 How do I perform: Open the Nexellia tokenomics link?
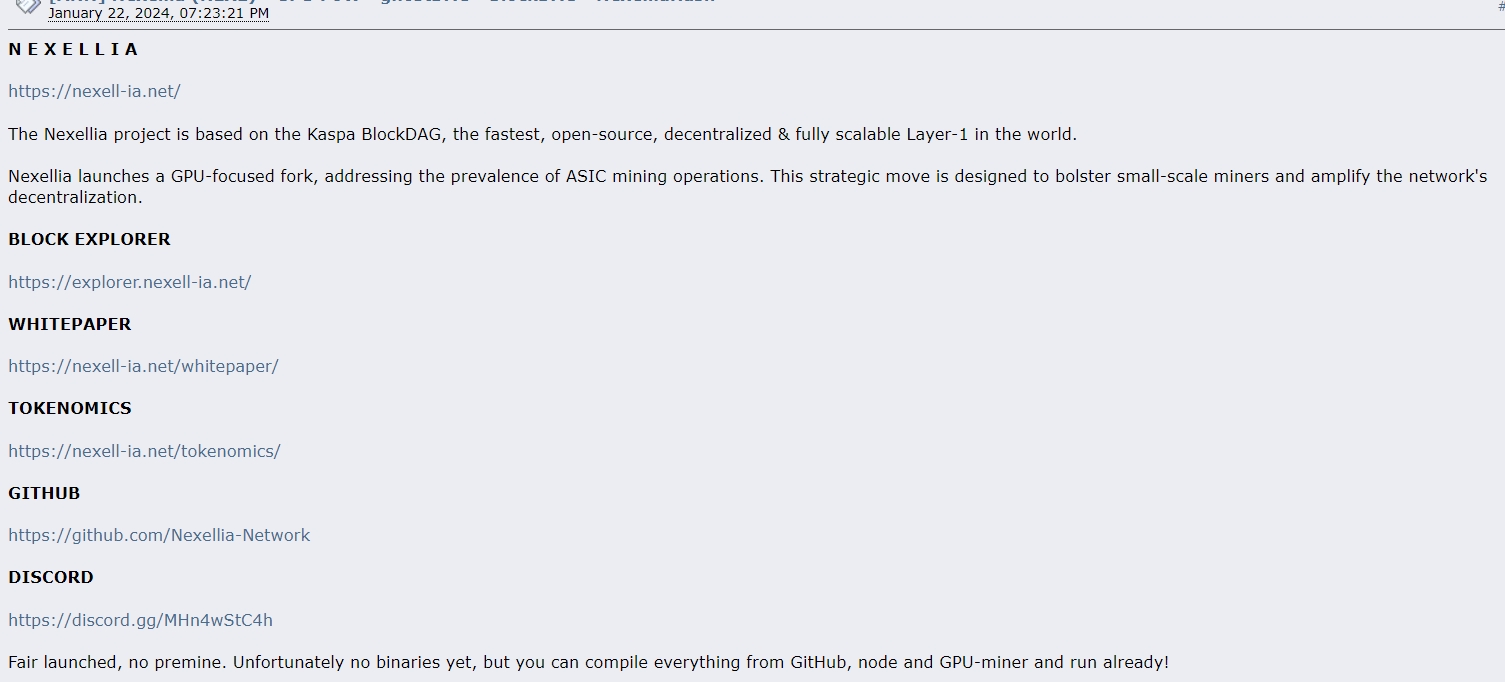point(144,451)
